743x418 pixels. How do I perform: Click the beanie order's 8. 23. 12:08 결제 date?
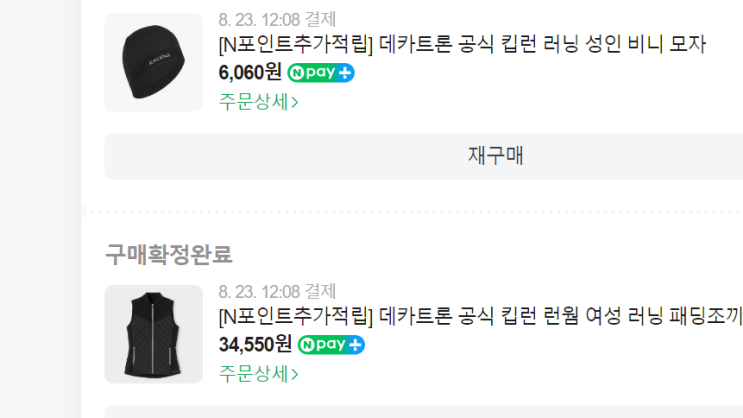[x=277, y=20]
